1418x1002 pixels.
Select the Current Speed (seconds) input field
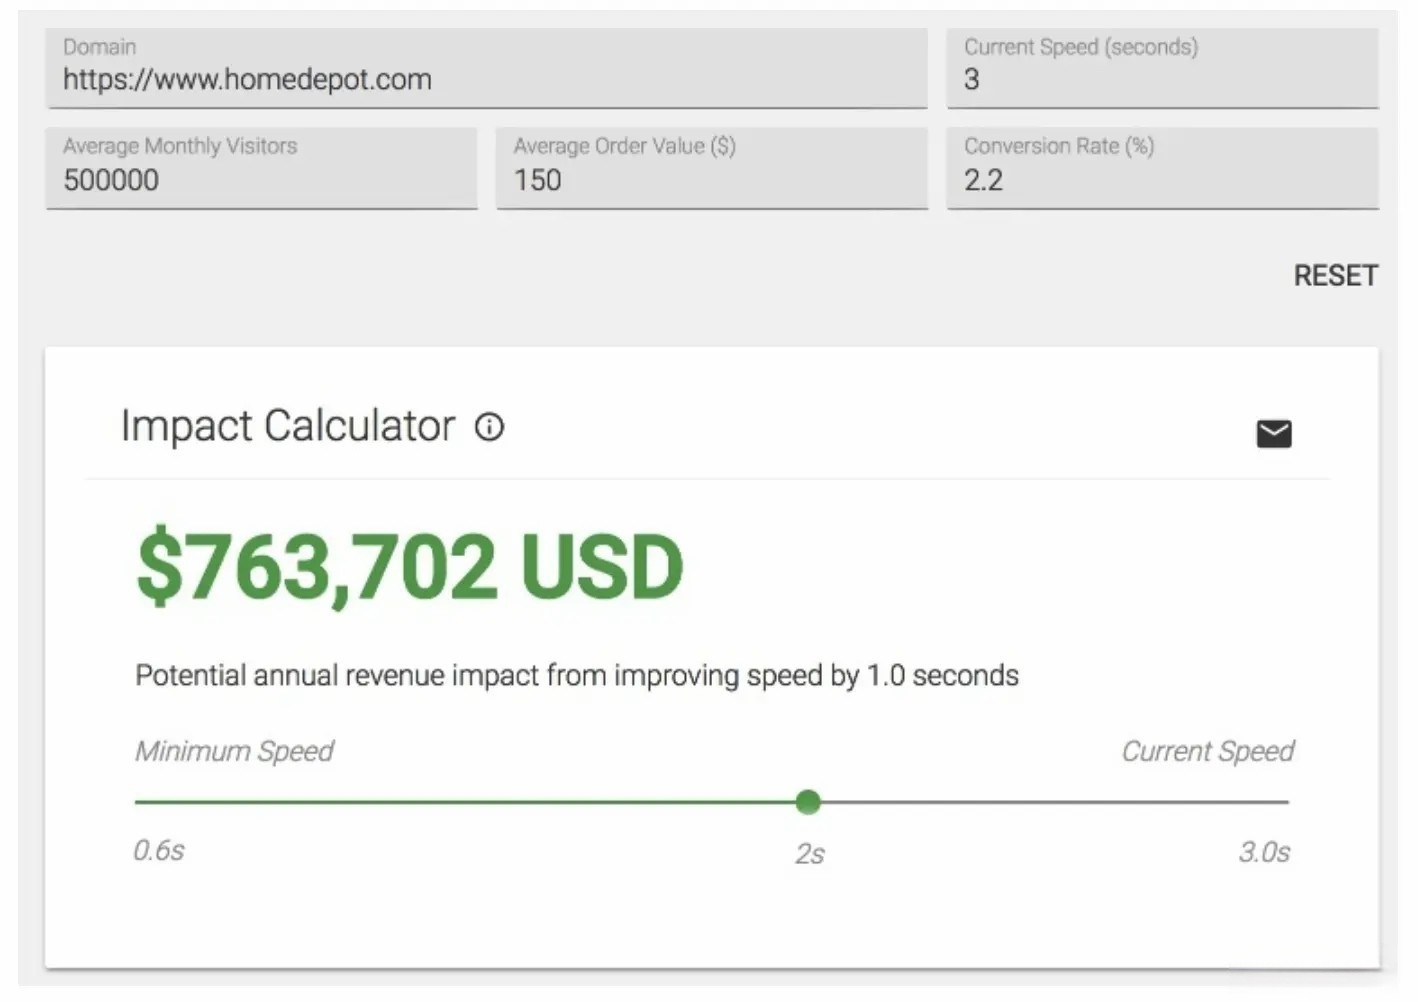[1162, 79]
